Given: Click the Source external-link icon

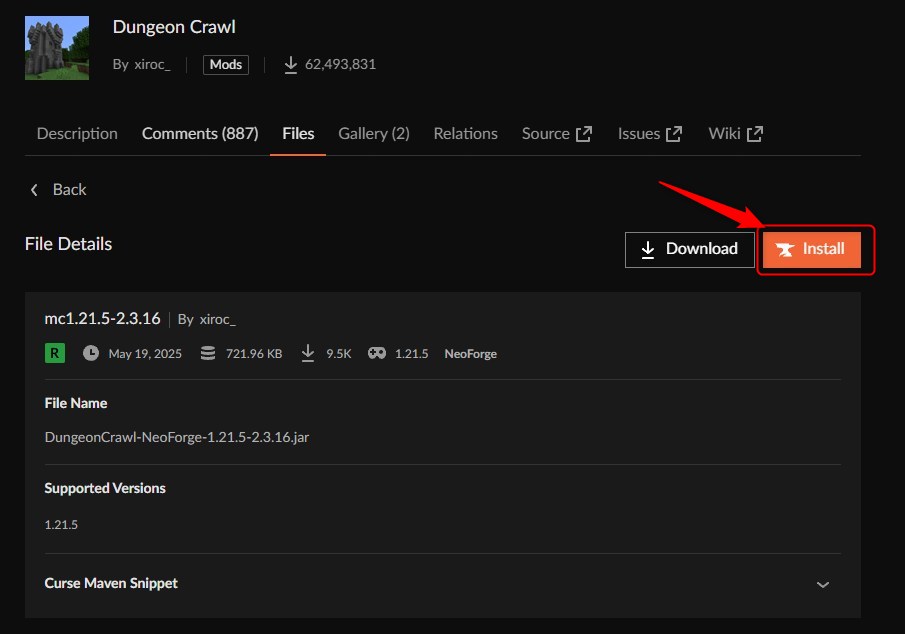Looking at the screenshot, I should coord(584,134).
